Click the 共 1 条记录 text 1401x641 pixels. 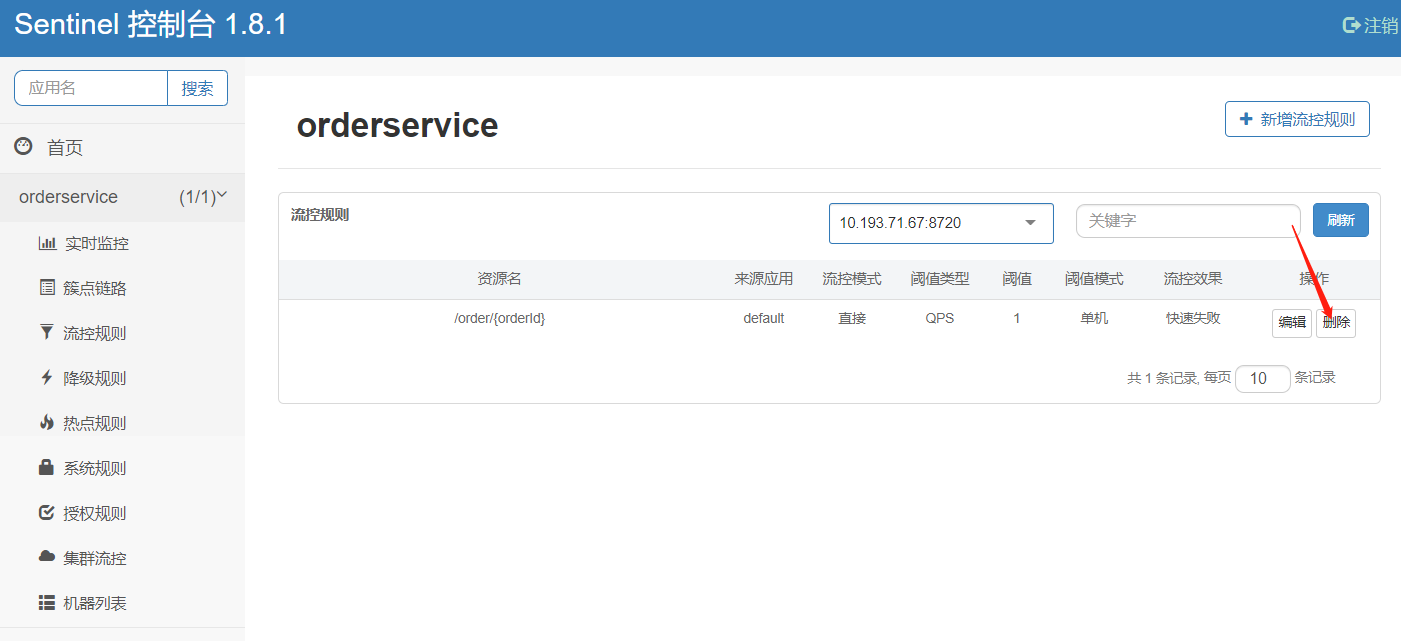(1163, 378)
